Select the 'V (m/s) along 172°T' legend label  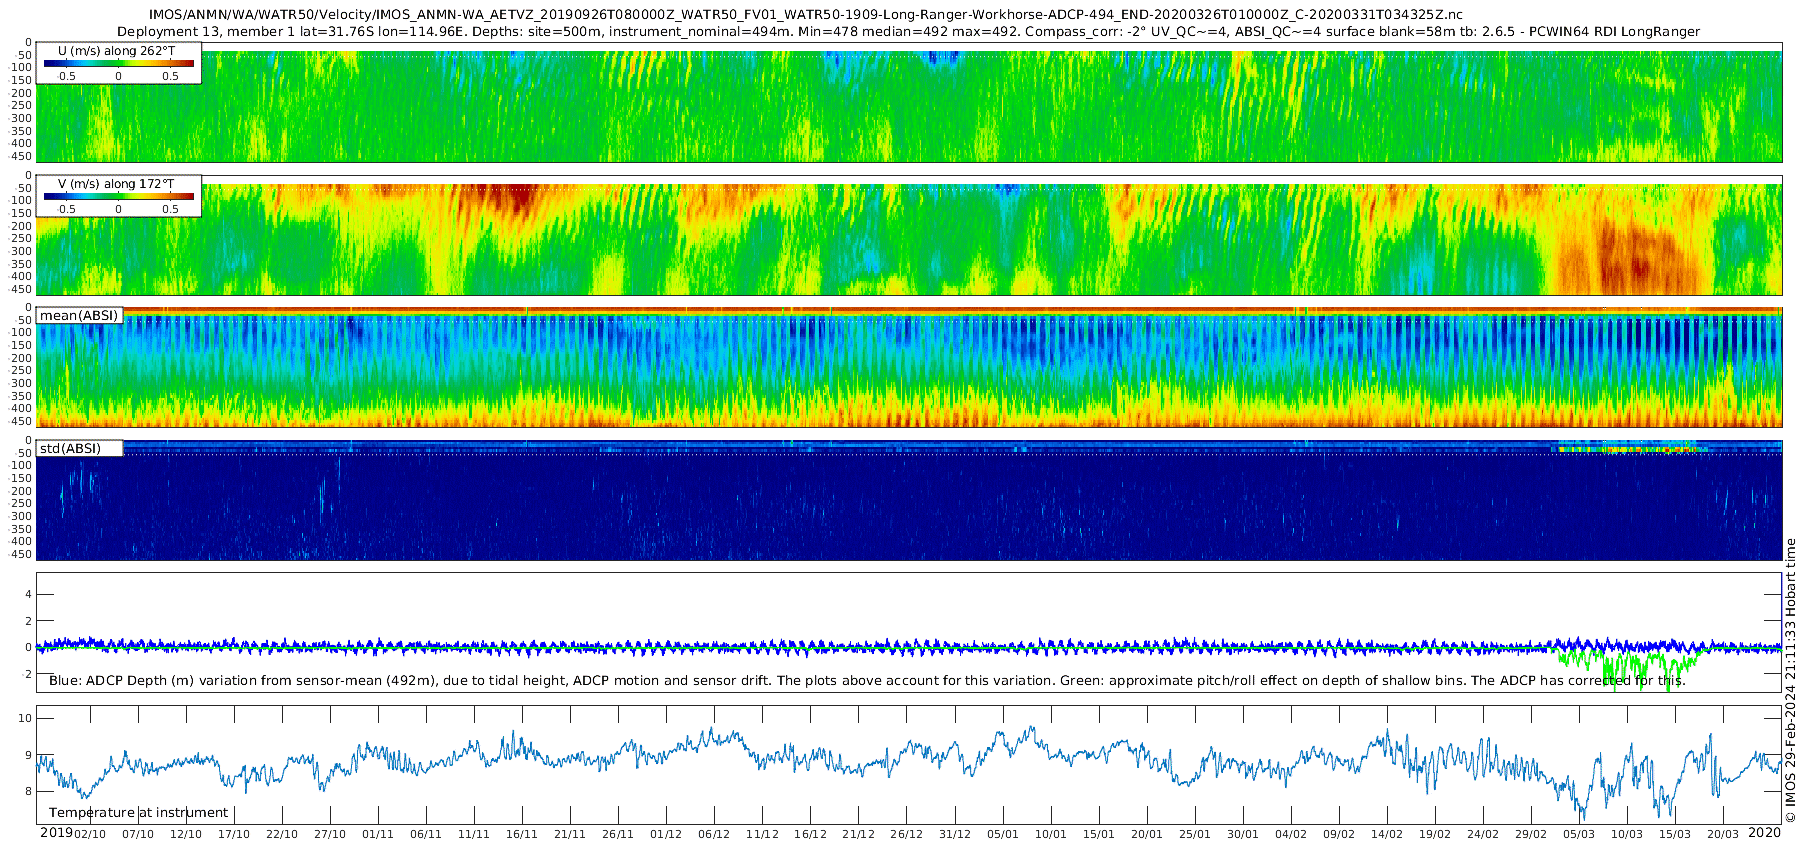tap(116, 184)
